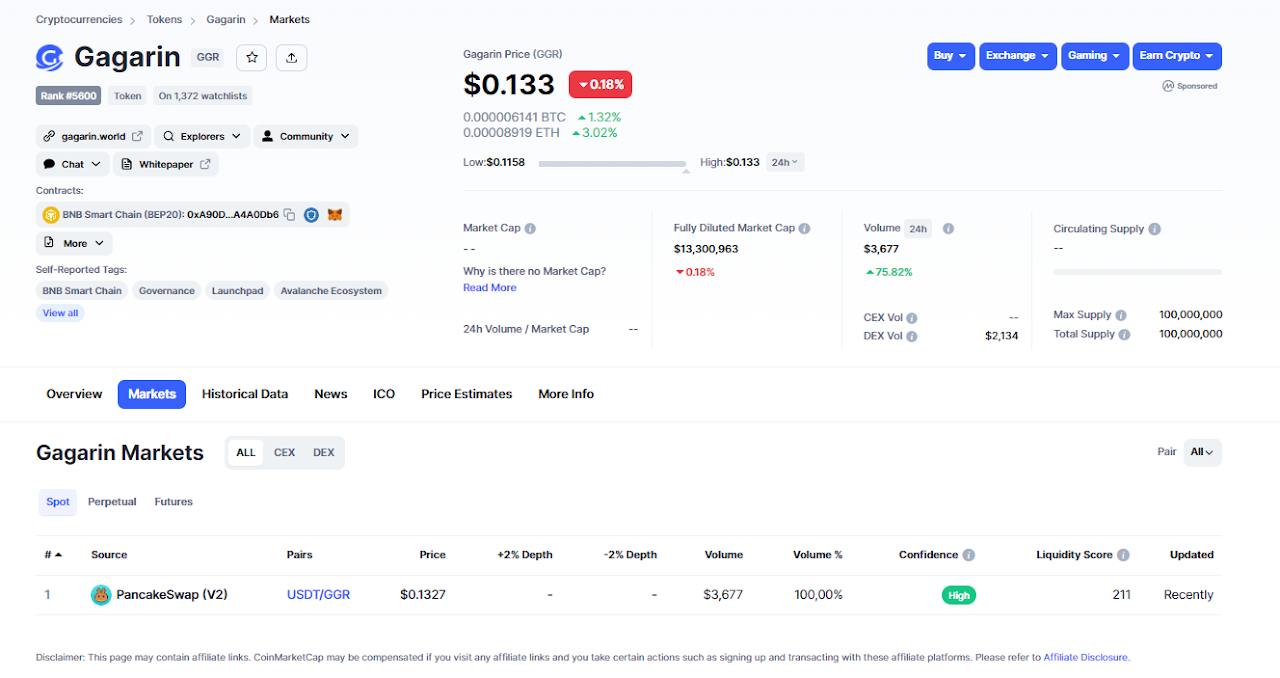The width and height of the screenshot is (1280, 678).
Task: Click the shield wallet icon beside contract
Action: pos(311,215)
